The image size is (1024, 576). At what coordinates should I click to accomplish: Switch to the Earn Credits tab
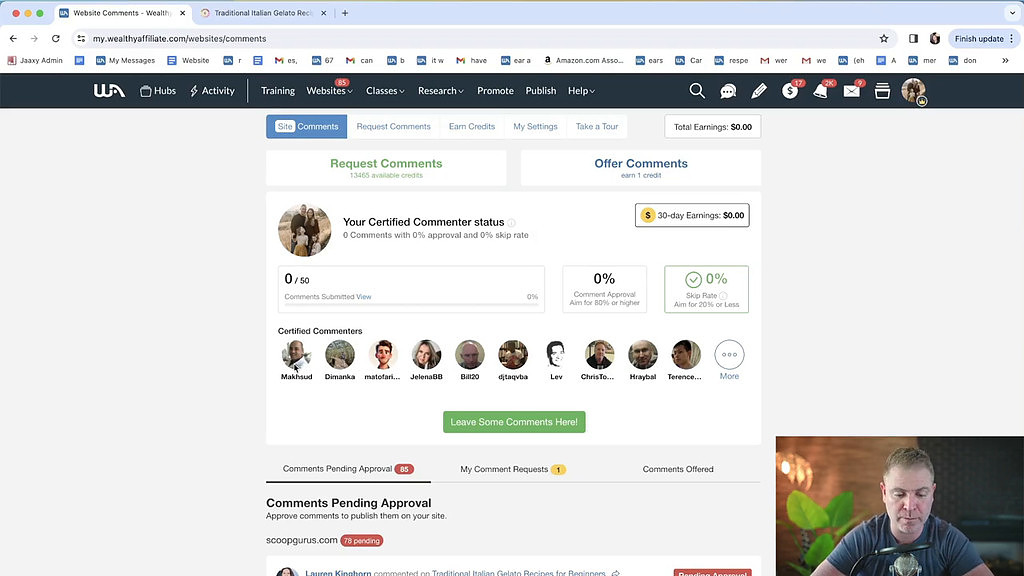click(x=471, y=126)
